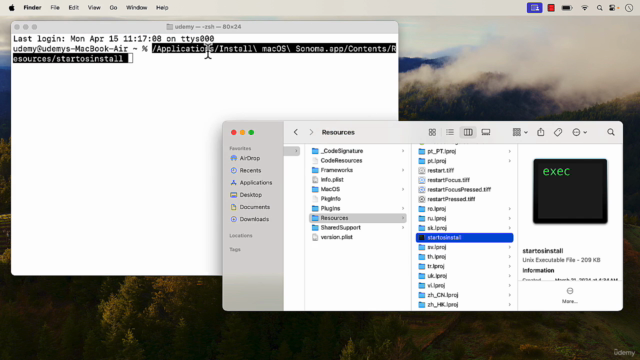Open the View menu
This screenshot has width=640, height=360.
pos(94,8)
